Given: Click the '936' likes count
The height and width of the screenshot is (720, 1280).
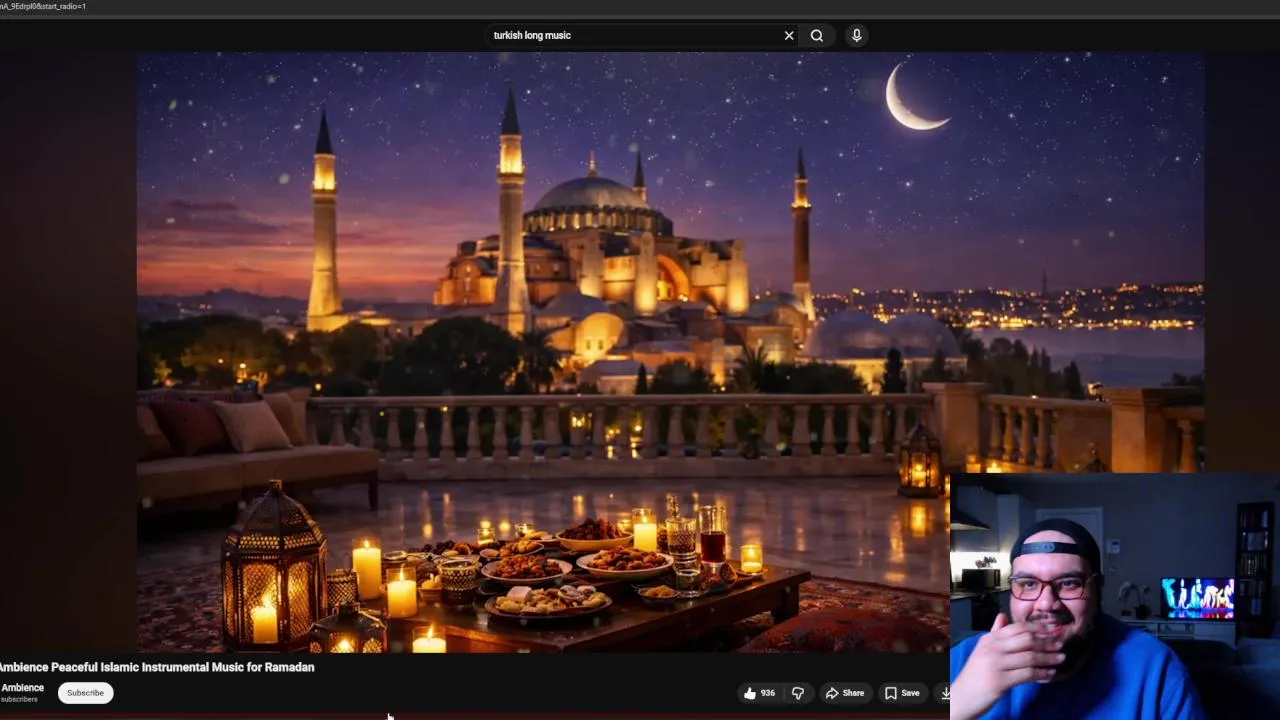Looking at the screenshot, I should (x=768, y=693).
